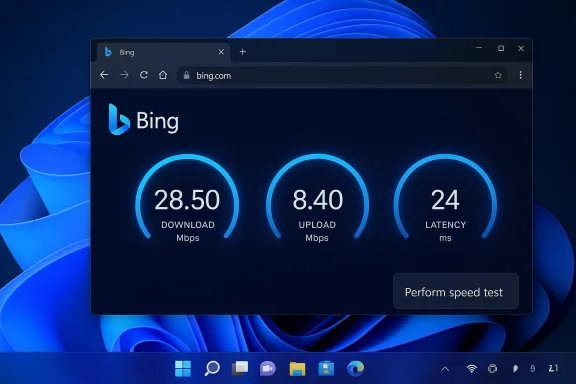Screen dimensions: 576x384
Task: Click the 8.40 upload speed value
Action: pos(317,200)
